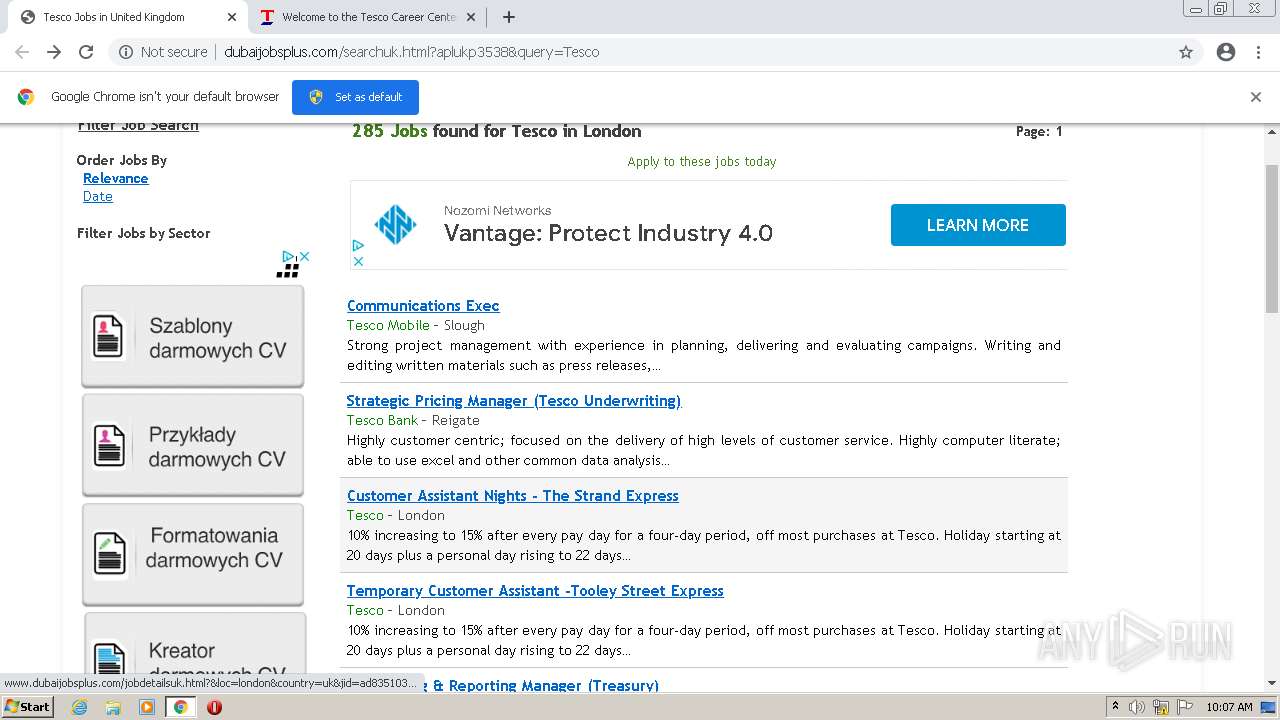Open the Communications Exec job listing

(x=423, y=306)
